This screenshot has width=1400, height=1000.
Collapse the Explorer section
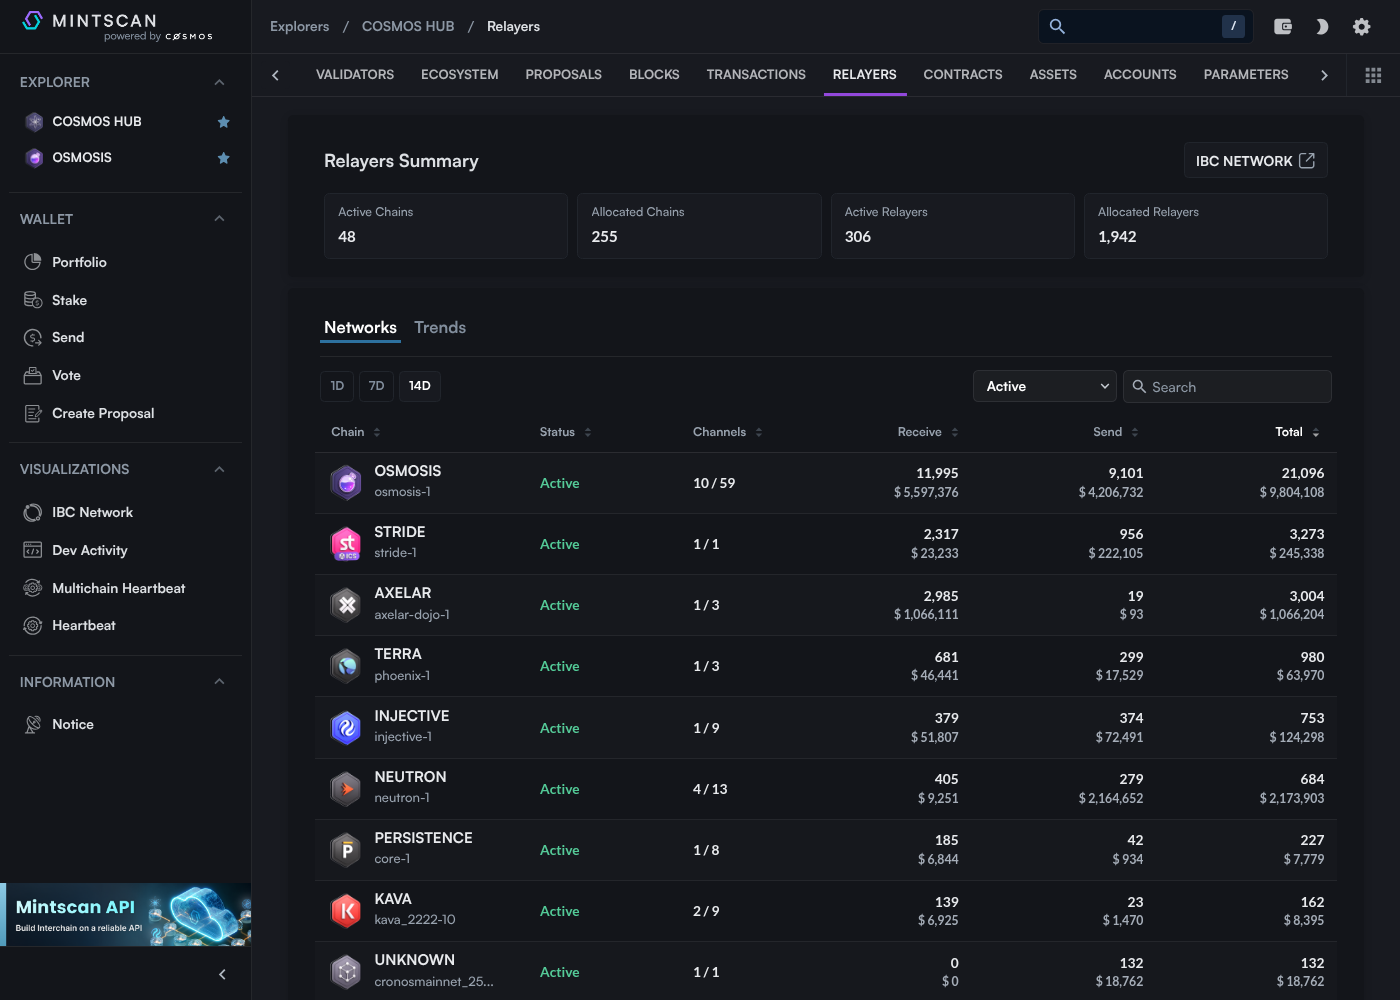pos(219,82)
